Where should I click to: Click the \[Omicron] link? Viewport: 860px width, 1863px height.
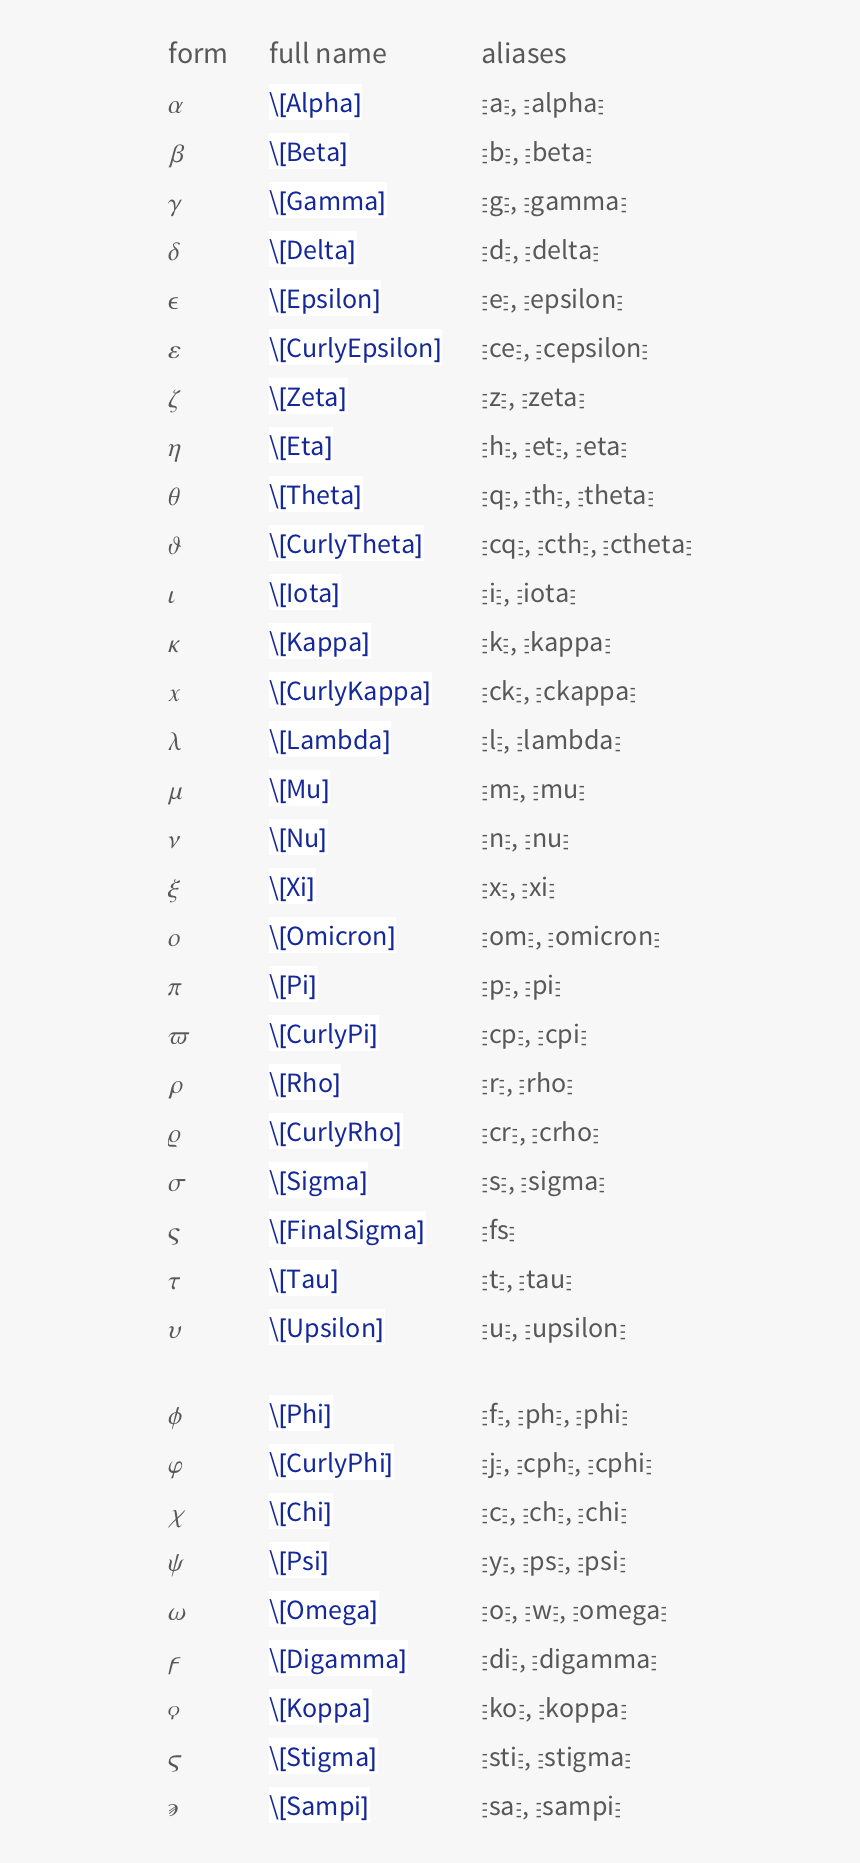point(332,936)
